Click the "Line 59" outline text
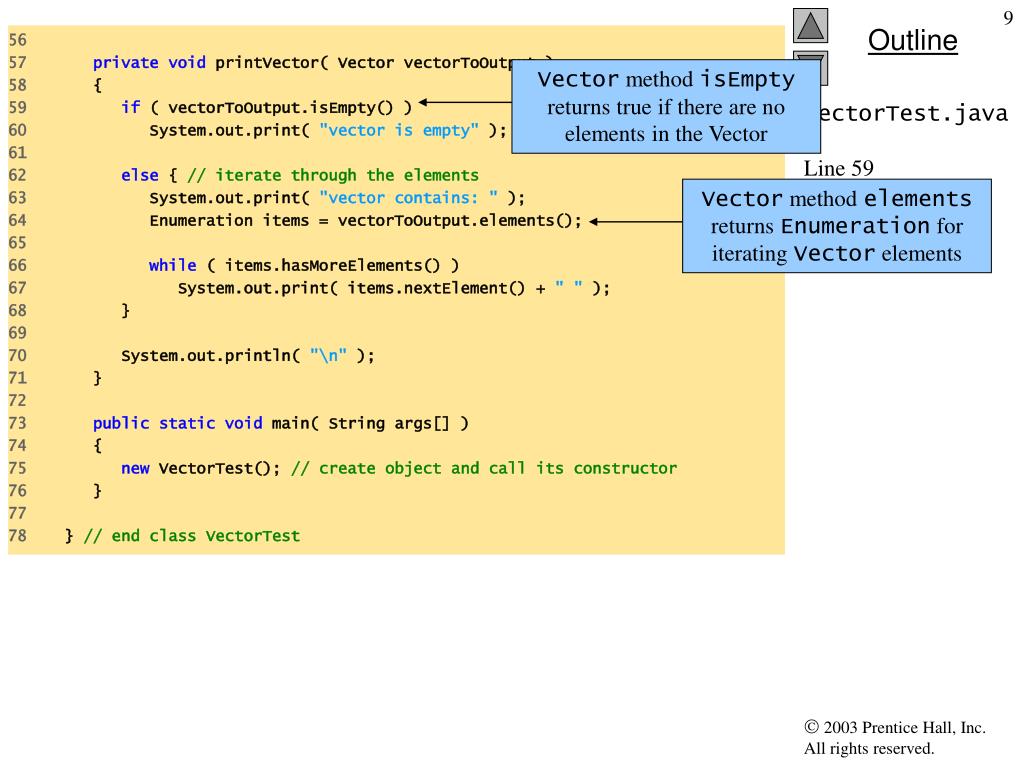The width and height of the screenshot is (1024, 768). (839, 168)
